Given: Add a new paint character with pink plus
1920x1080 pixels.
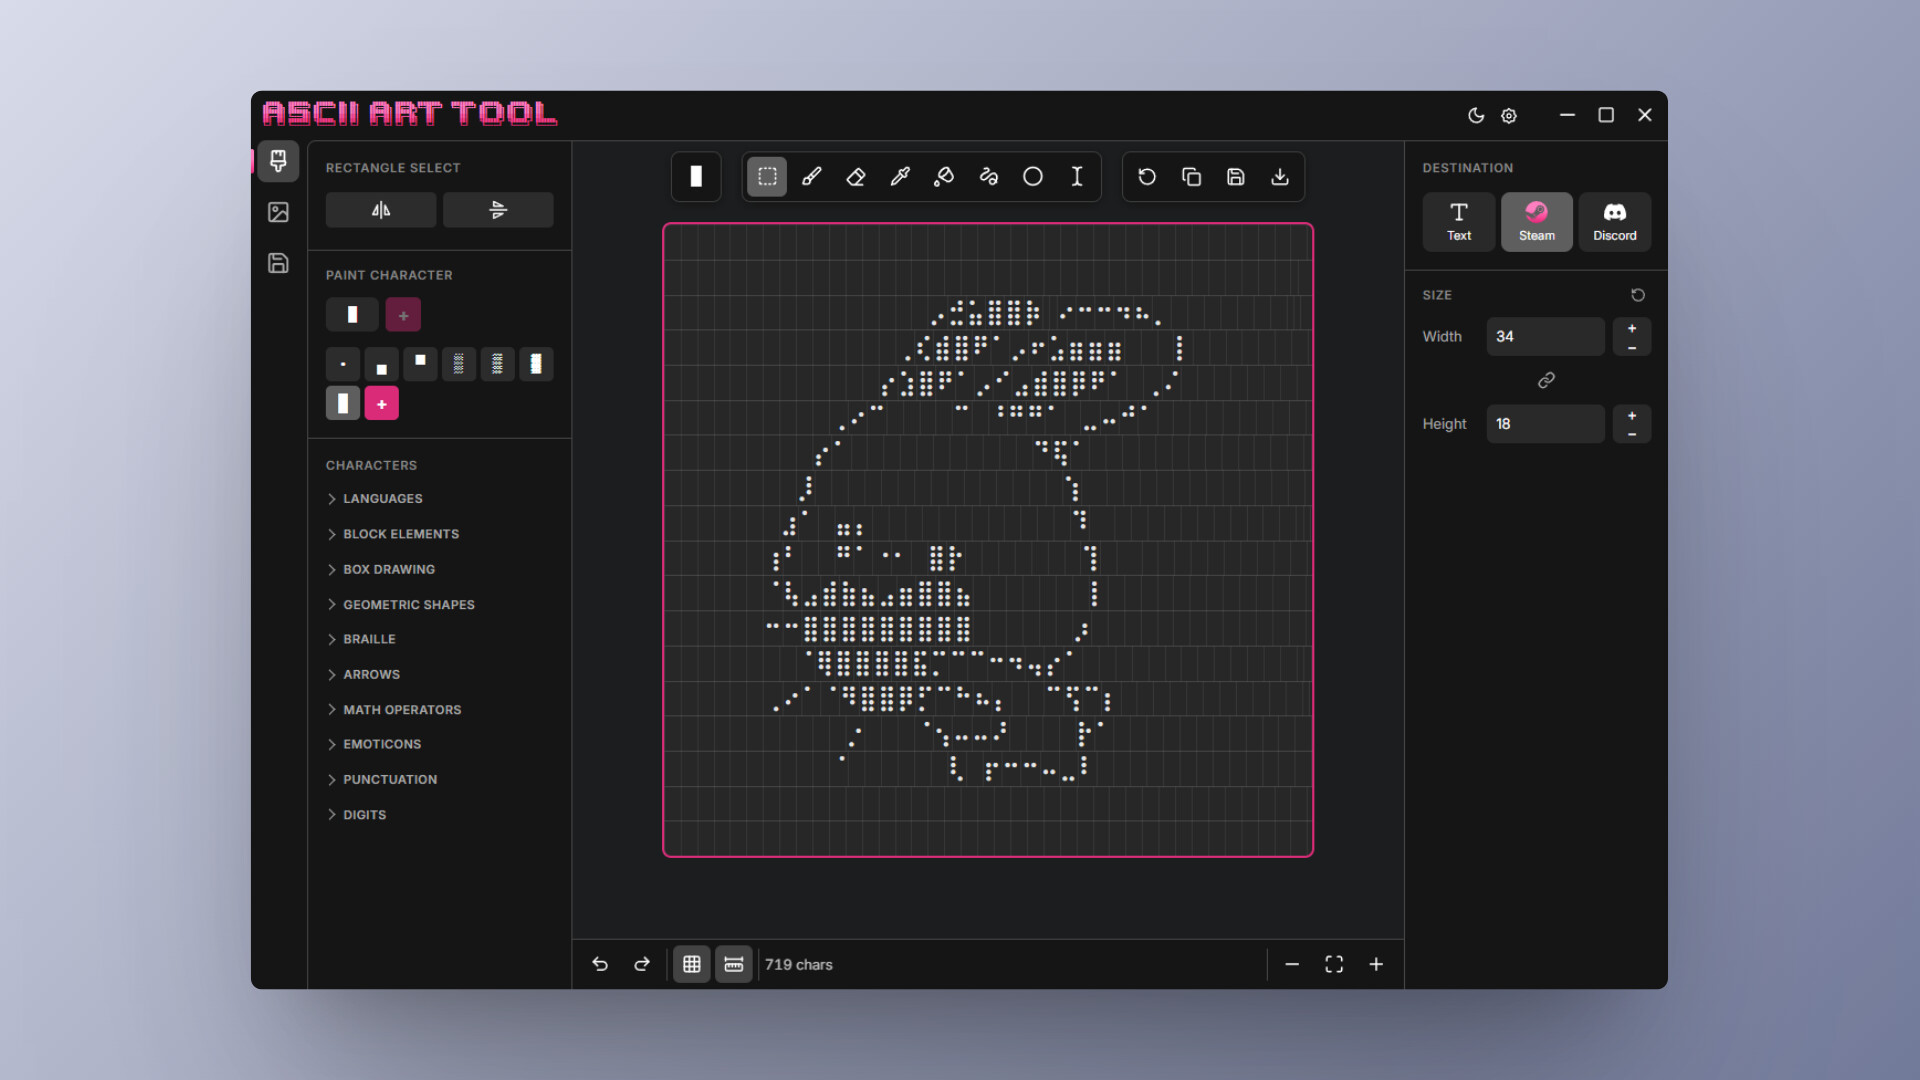Looking at the screenshot, I should pyautogui.click(x=382, y=404).
